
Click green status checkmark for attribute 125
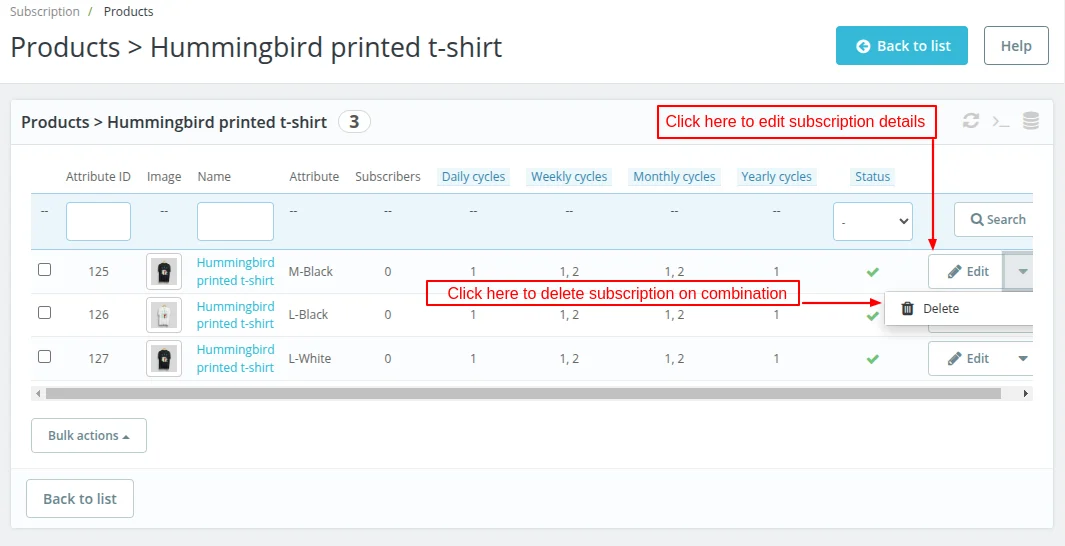coord(873,271)
